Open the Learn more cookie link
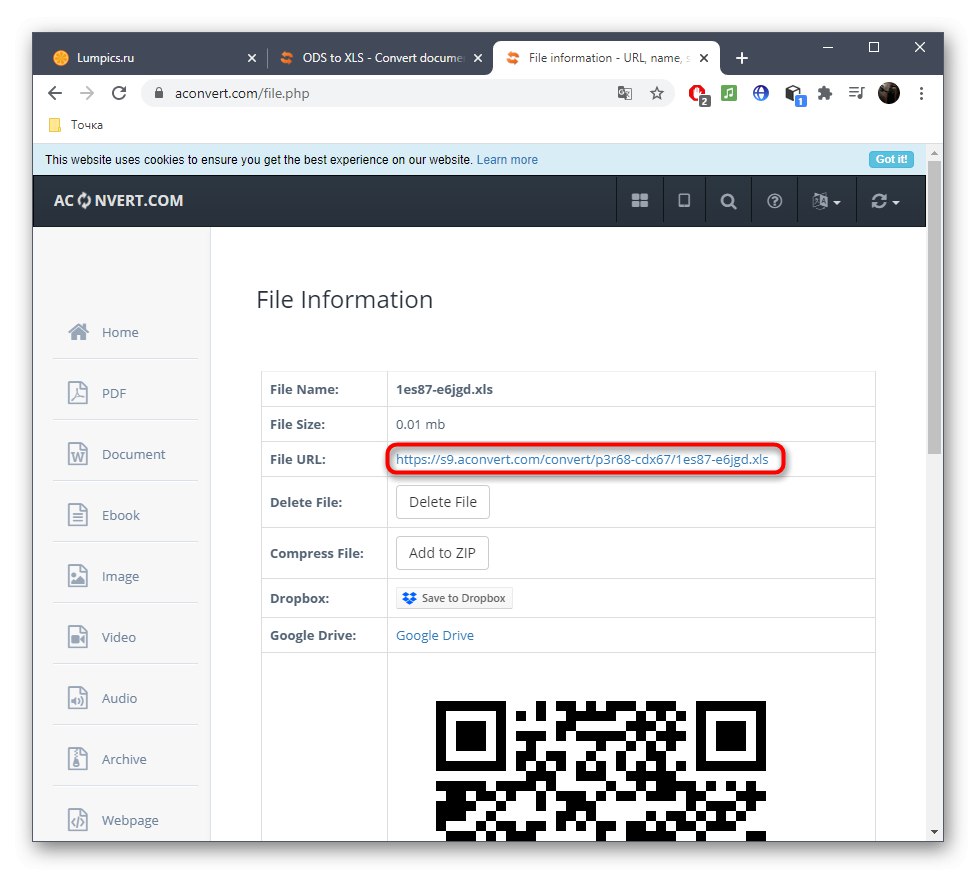 click(x=507, y=160)
